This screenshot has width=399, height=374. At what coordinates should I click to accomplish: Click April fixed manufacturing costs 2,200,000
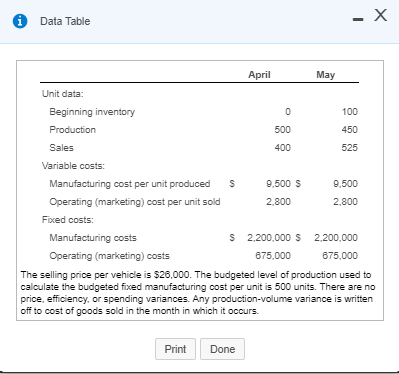[x=269, y=238]
